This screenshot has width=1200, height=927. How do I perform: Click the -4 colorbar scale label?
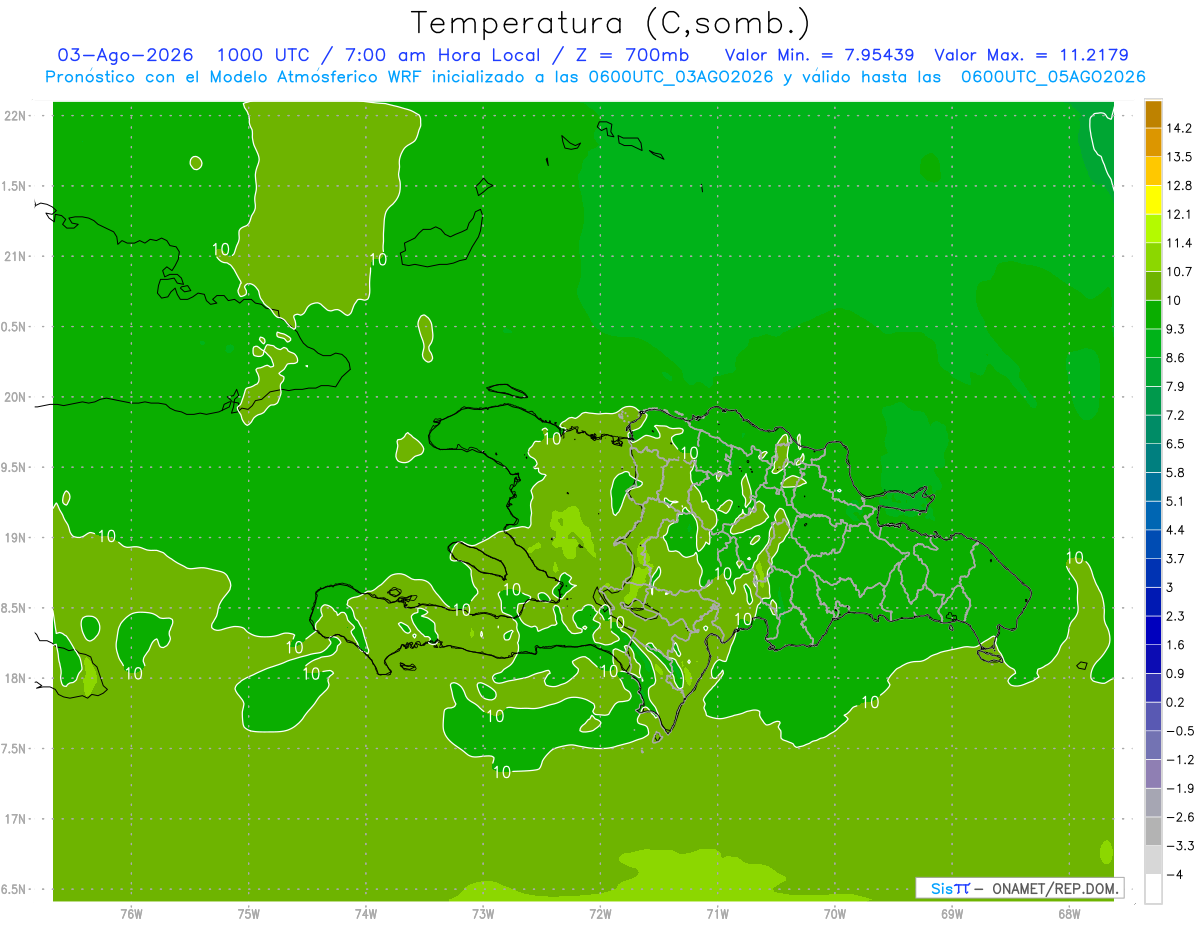(x=1176, y=875)
